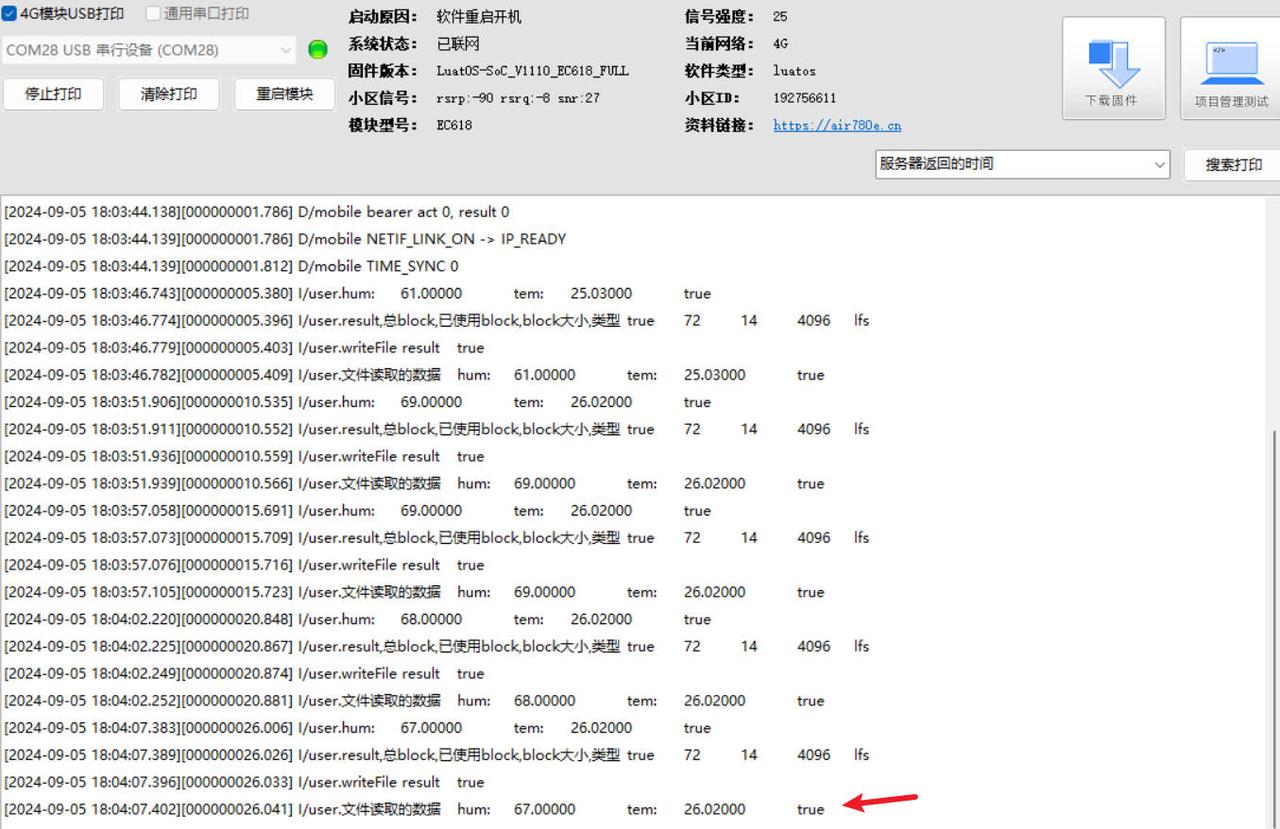
Task: Select the boot reason value 软件重启开机
Action: 479,17
